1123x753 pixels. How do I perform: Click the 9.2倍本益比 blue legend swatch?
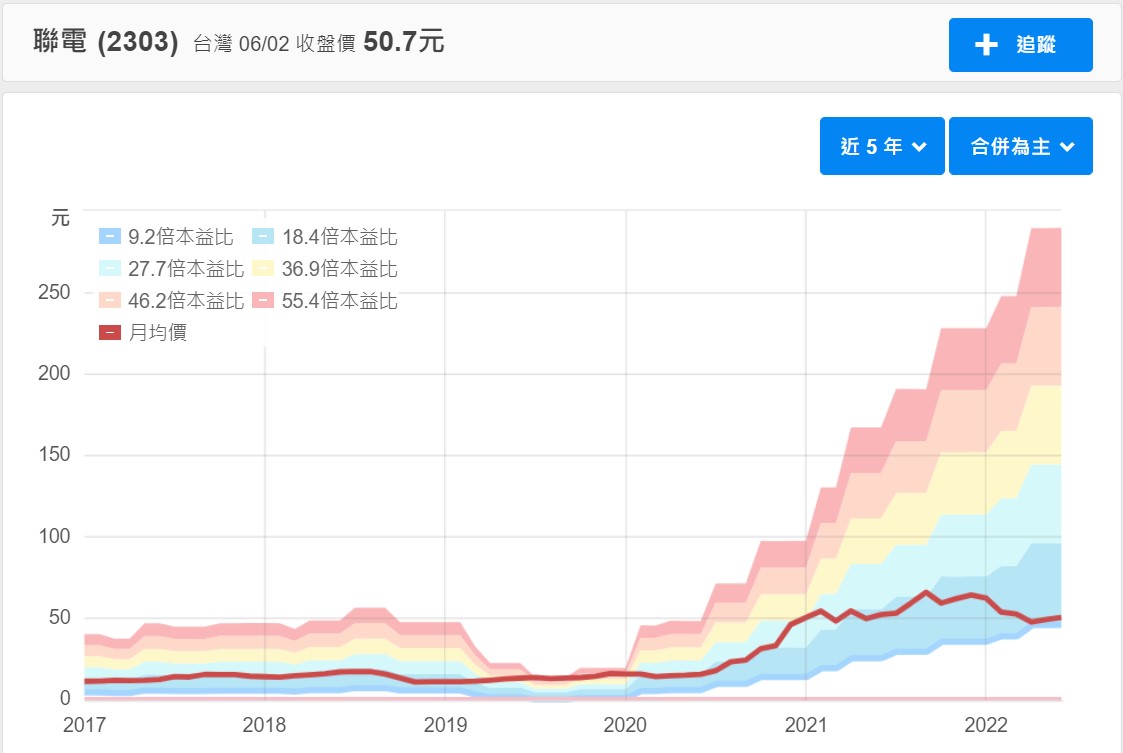coord(110,236)
